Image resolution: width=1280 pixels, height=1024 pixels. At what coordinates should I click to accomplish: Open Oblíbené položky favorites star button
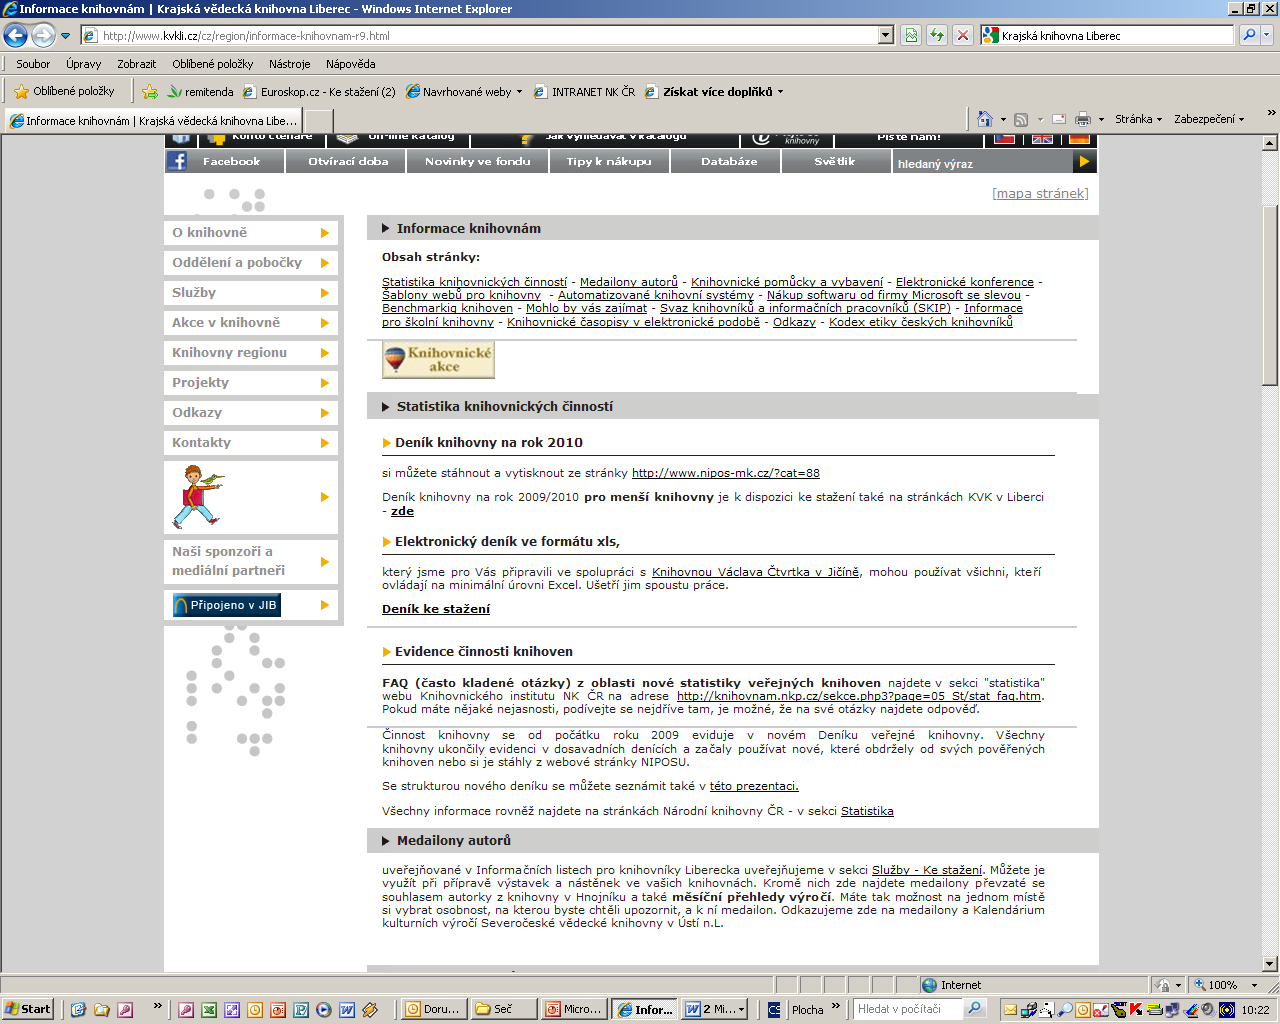point(64,91)
